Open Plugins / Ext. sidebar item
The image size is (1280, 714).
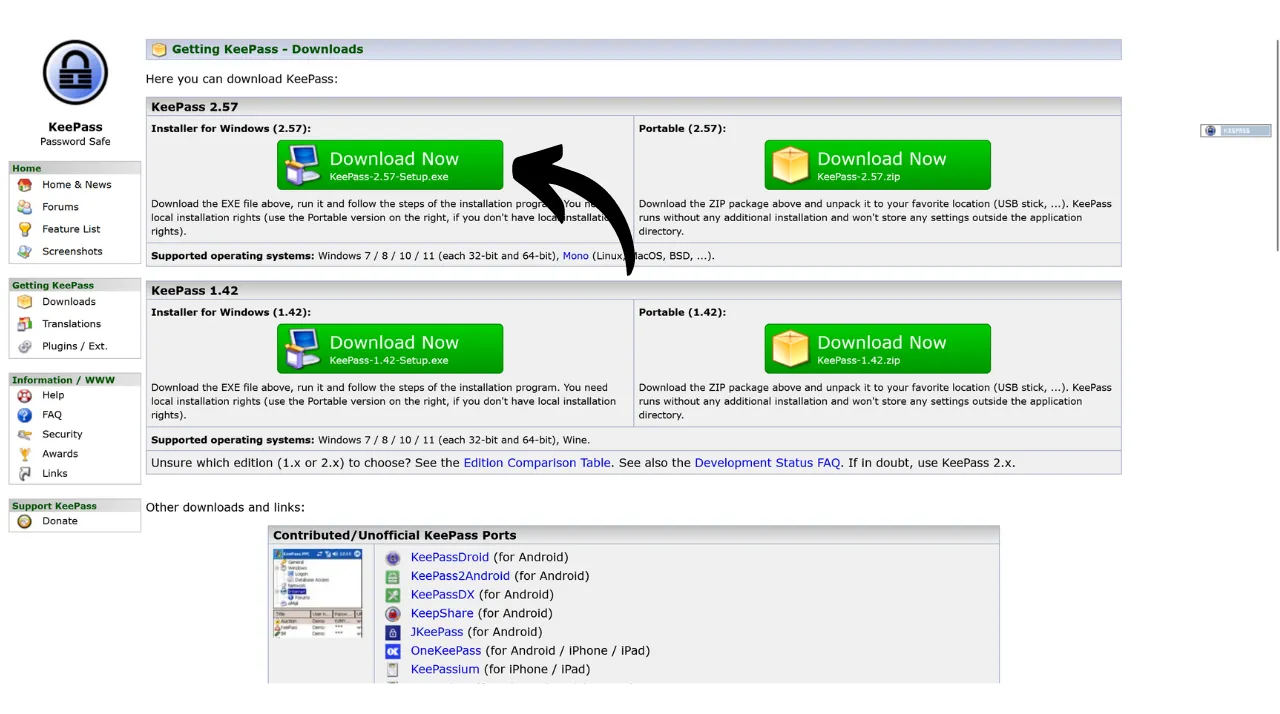(74, 346)
